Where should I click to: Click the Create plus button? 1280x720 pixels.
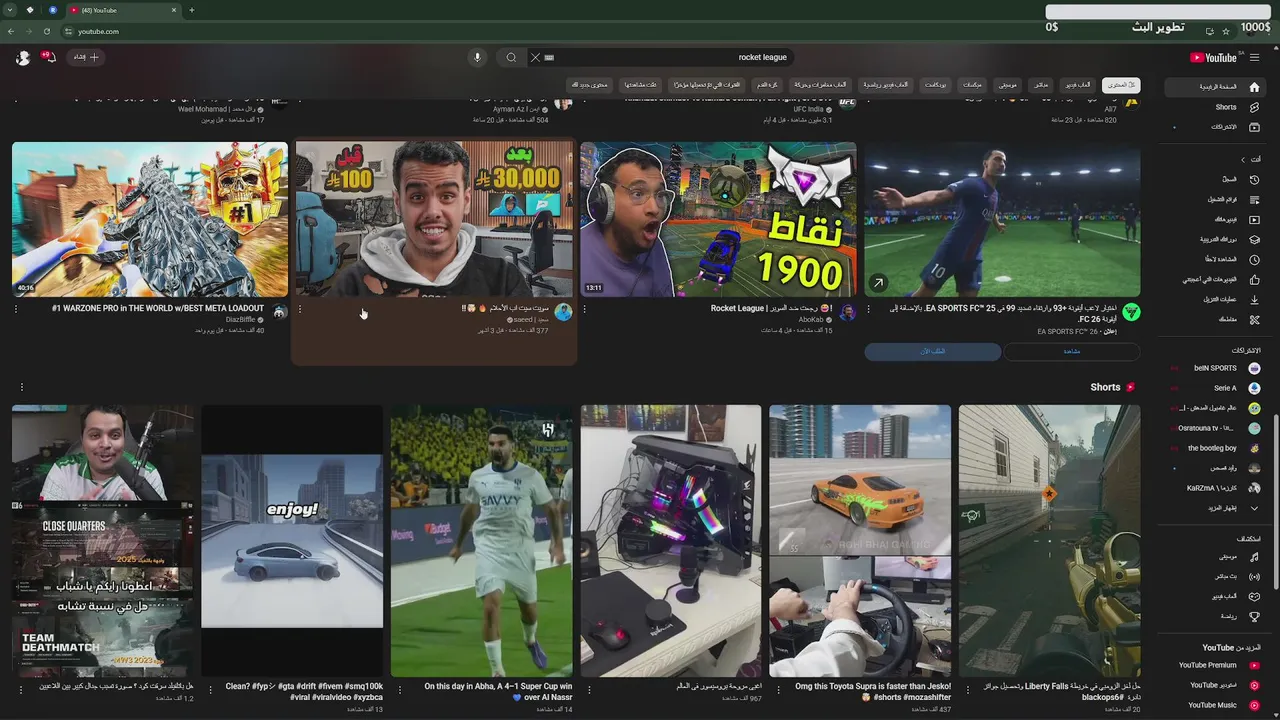pyautogui.click(x=86, y=57)
